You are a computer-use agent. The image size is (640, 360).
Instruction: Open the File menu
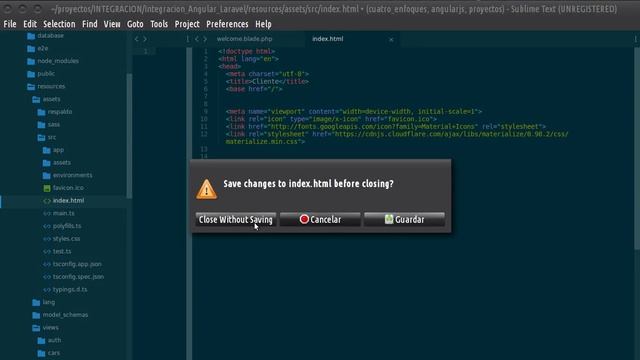tap(10, 24)
